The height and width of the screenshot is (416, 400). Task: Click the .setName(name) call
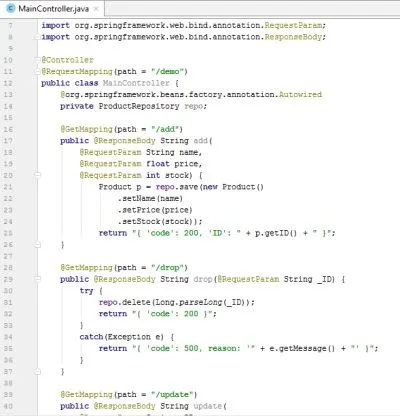[150, 199]
